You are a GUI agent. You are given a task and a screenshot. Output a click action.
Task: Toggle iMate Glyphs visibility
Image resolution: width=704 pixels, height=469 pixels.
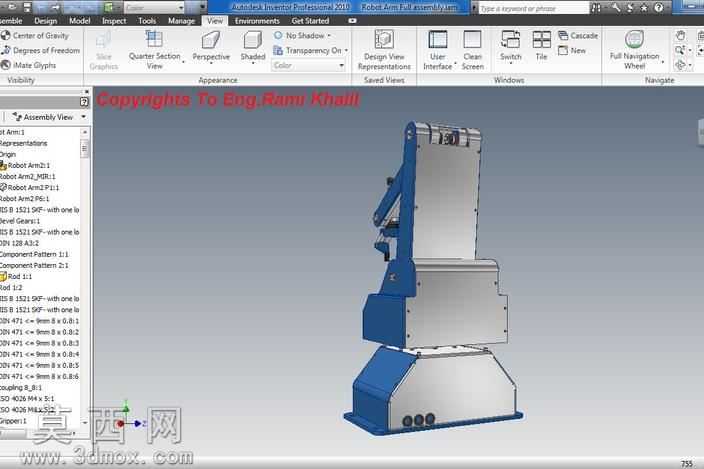click(x=29, y=65)
